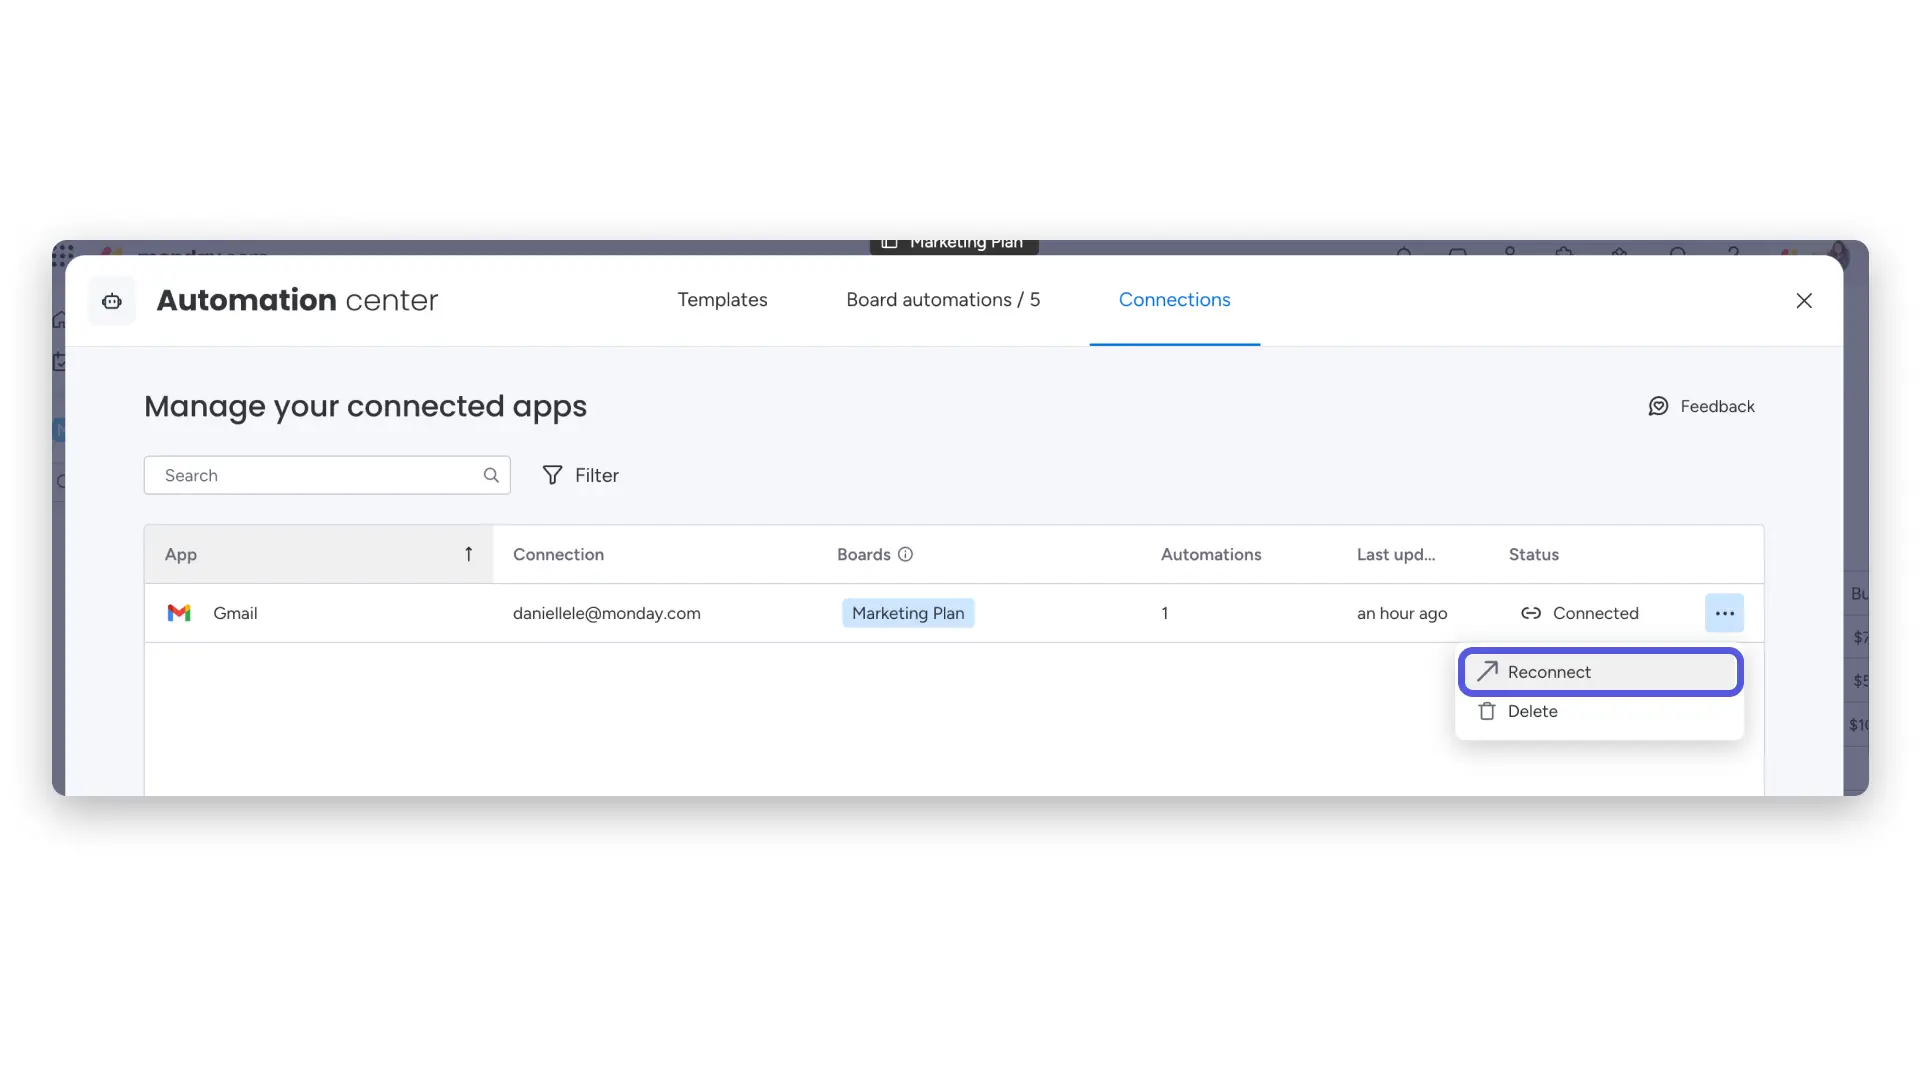
Task: Click the Connected link icon
Action: coord(1531,613)
